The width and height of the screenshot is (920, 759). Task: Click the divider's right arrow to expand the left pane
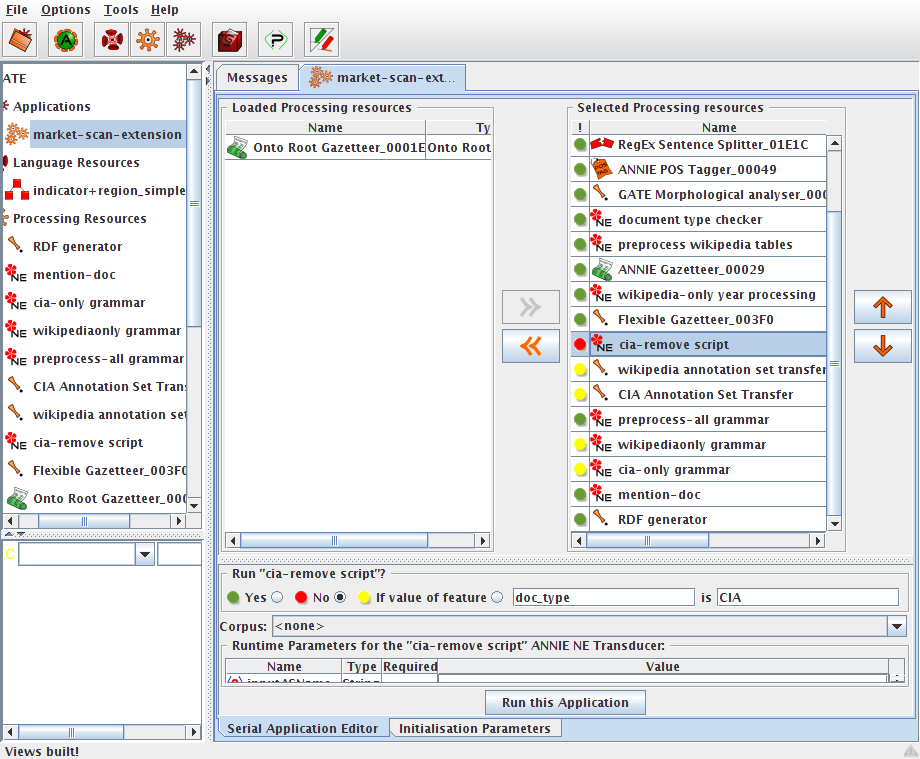(208, 81)
